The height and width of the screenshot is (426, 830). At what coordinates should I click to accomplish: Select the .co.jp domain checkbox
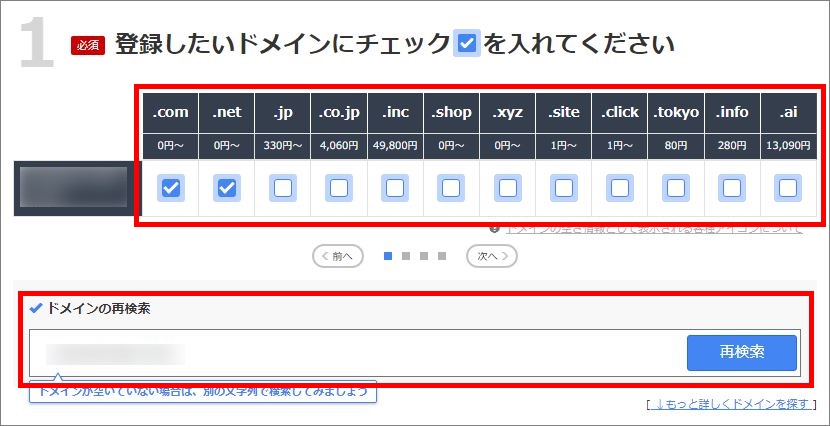[x=339, y=188]
